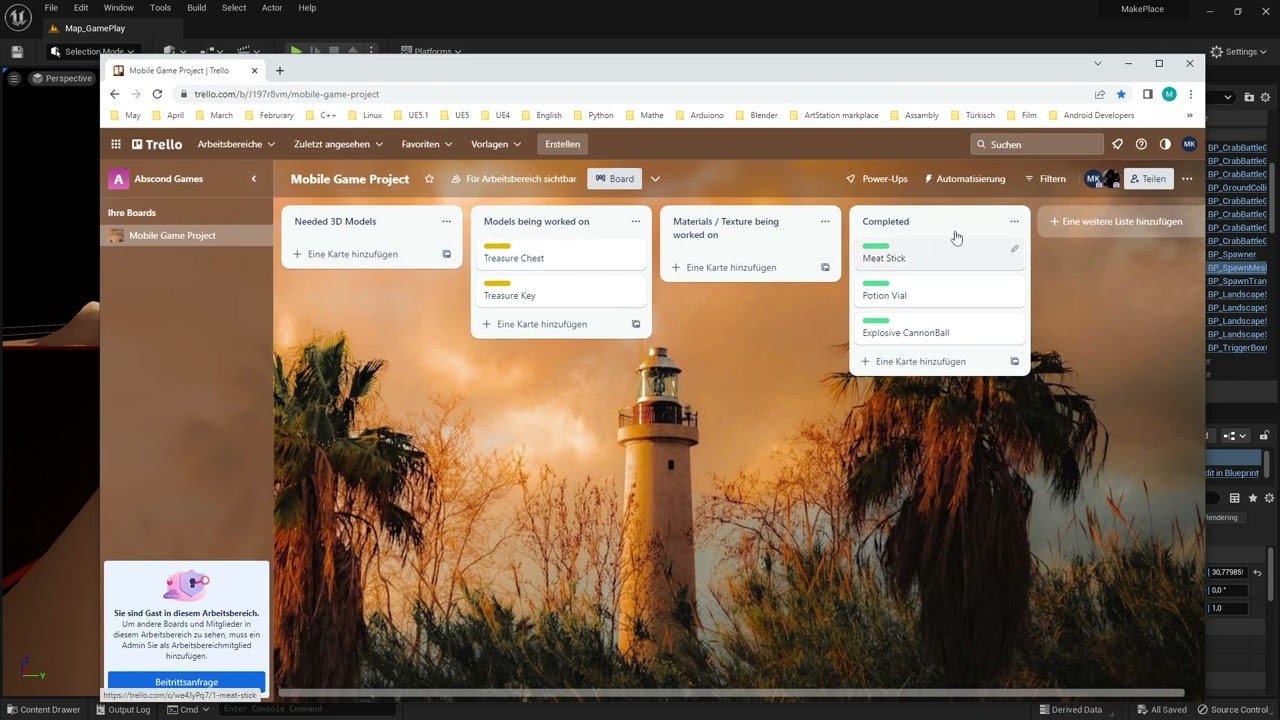Go back in the browser history
1280x720 pixels.
click(x=114, y=94)
